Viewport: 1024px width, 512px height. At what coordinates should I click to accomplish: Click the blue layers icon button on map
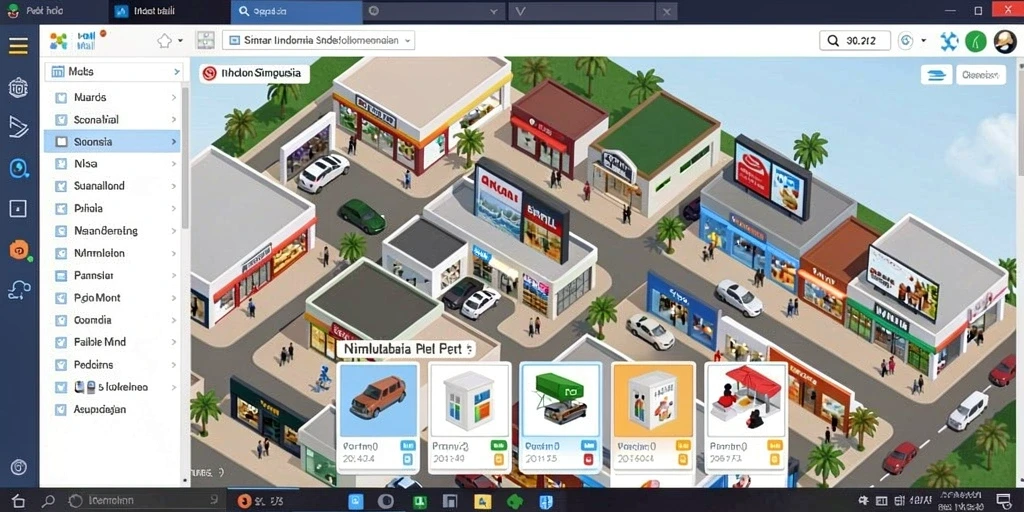click(x=936, y=75)
